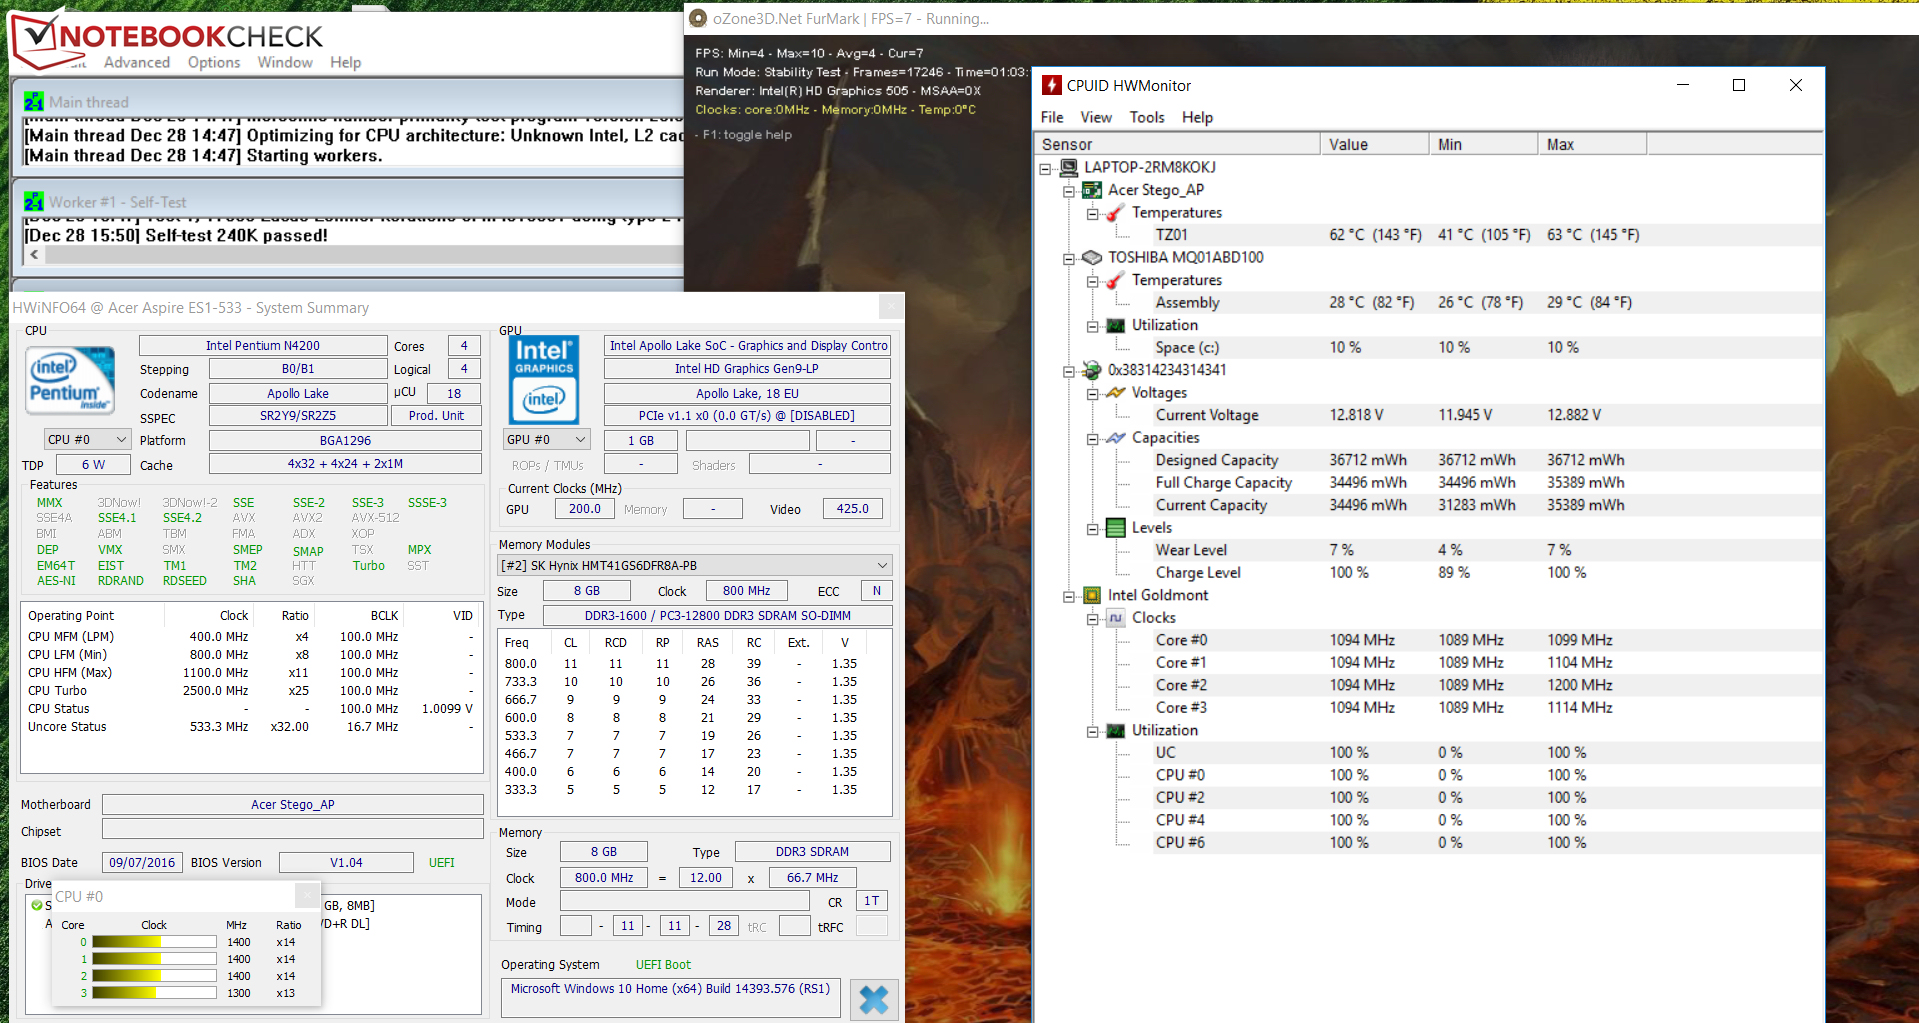This screenshot has height=1023, width=1919.
Task: Click the Utilization icon under Intel Goldmont
Action: [1116, 731]
